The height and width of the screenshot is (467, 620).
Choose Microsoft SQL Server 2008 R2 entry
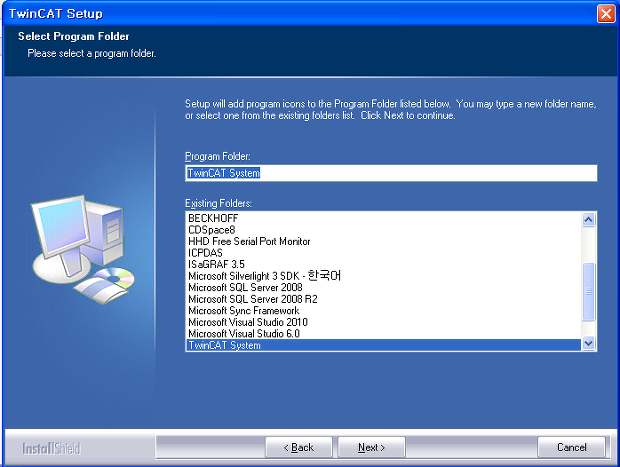coord(384,299)
